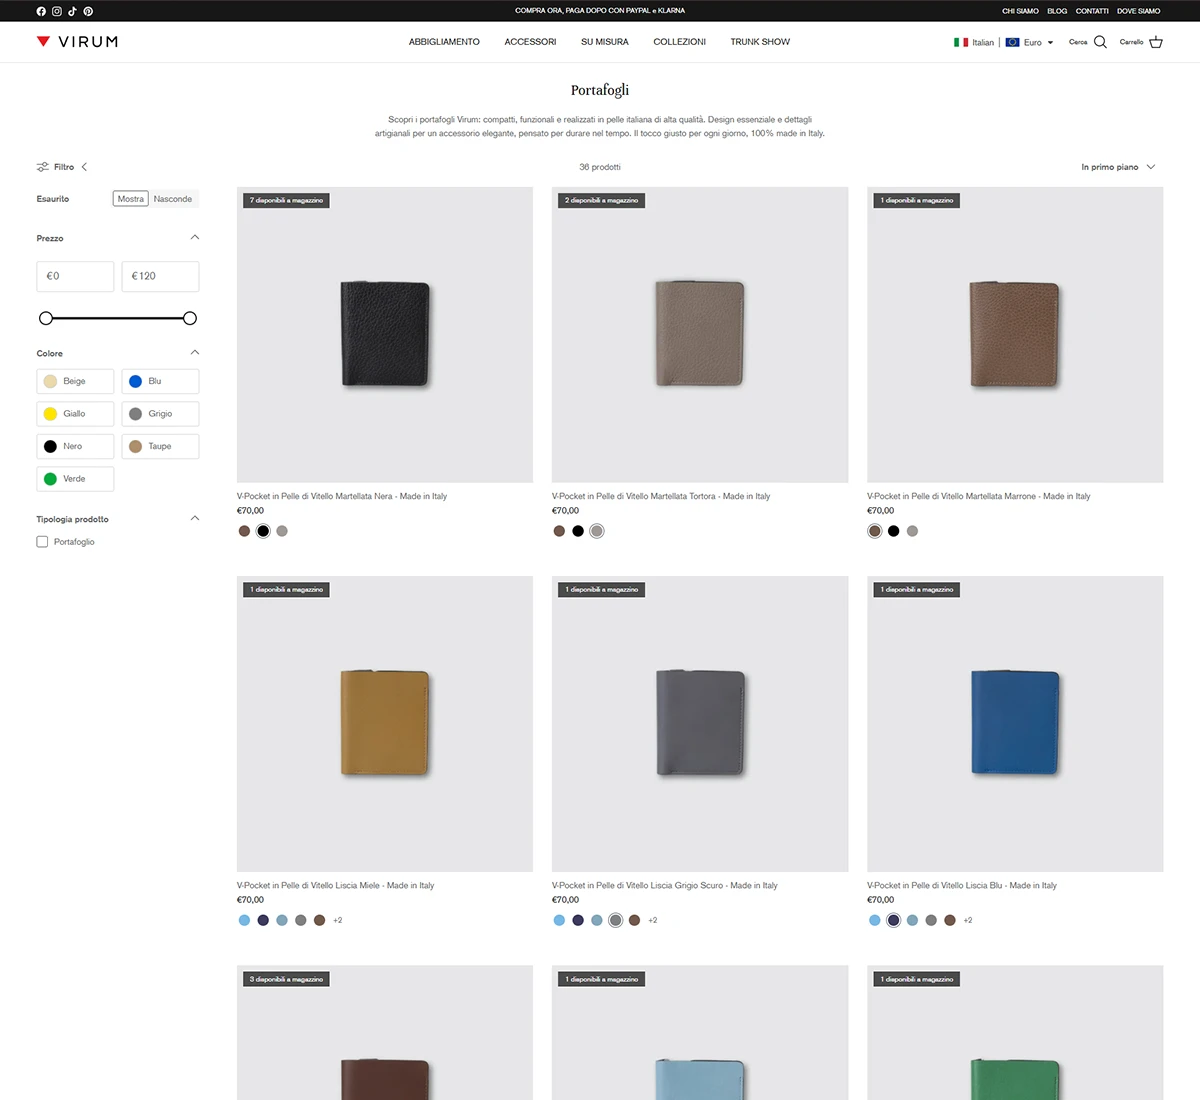Open the Trunk Show menu item
The height and width of the screenshot is (1100, 1200).
pos(759,42)
